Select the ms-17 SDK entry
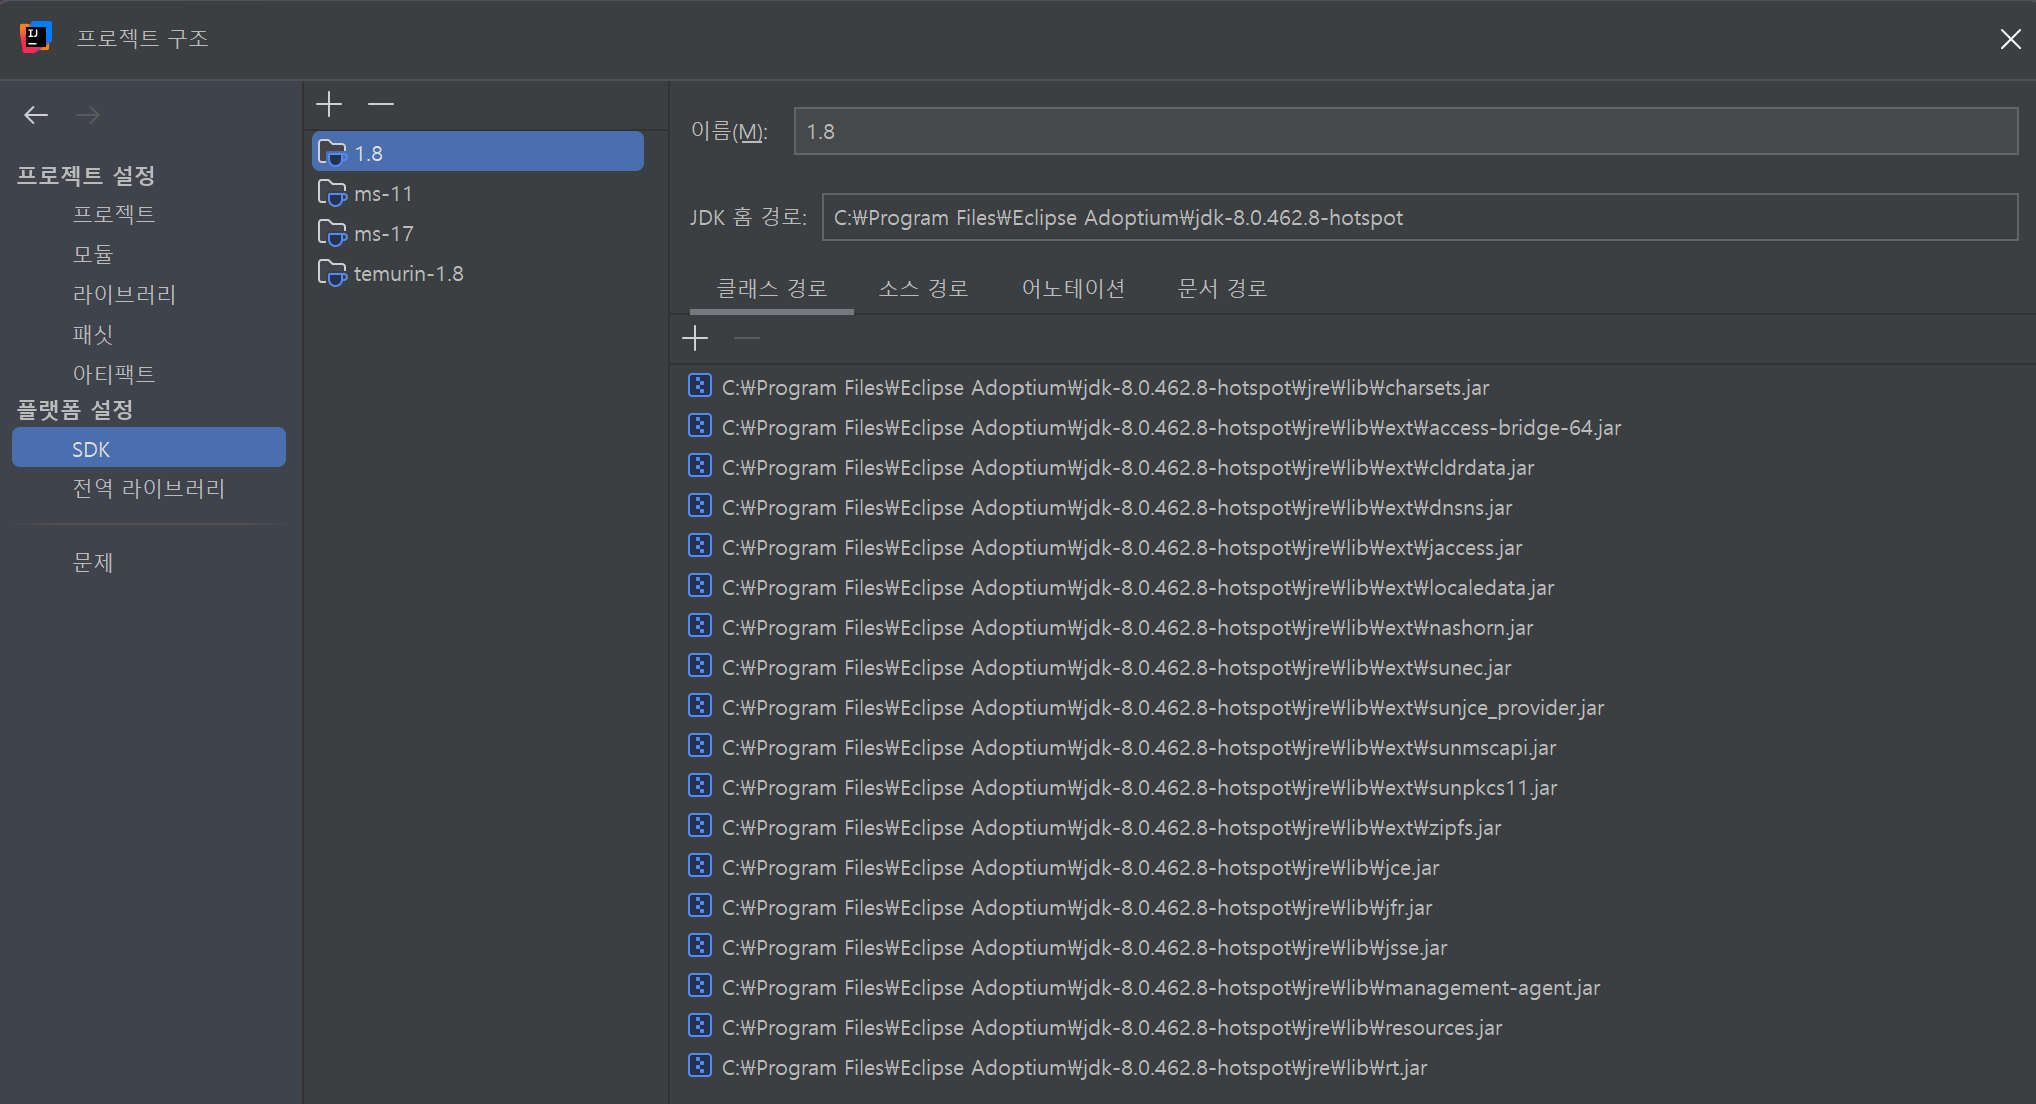The height and width of the screenshot is (1104, 2036). click(x=385, y=233)
